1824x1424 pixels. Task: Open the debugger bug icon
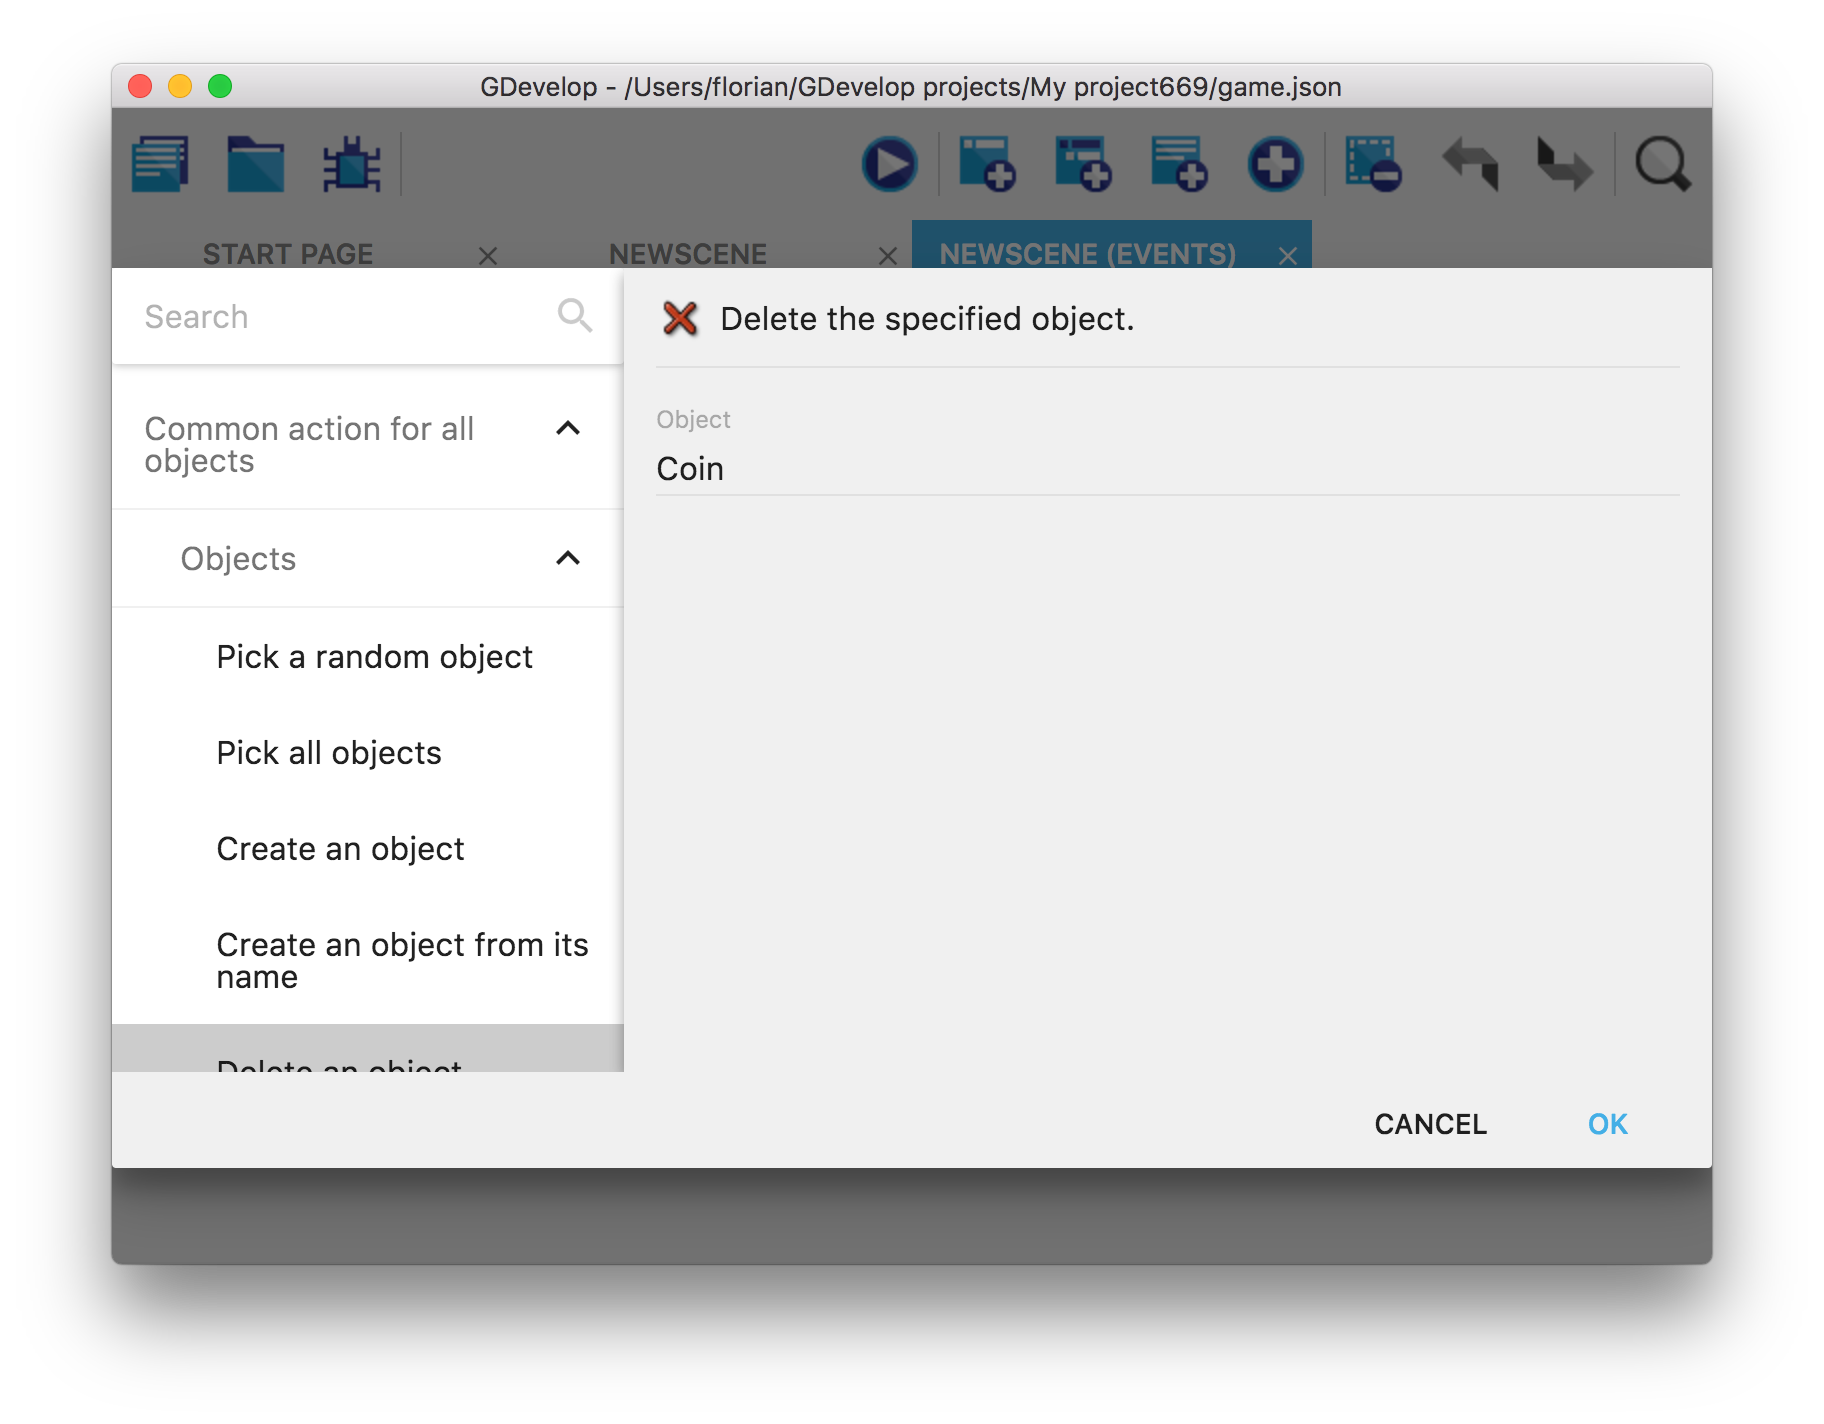point(351,164)
